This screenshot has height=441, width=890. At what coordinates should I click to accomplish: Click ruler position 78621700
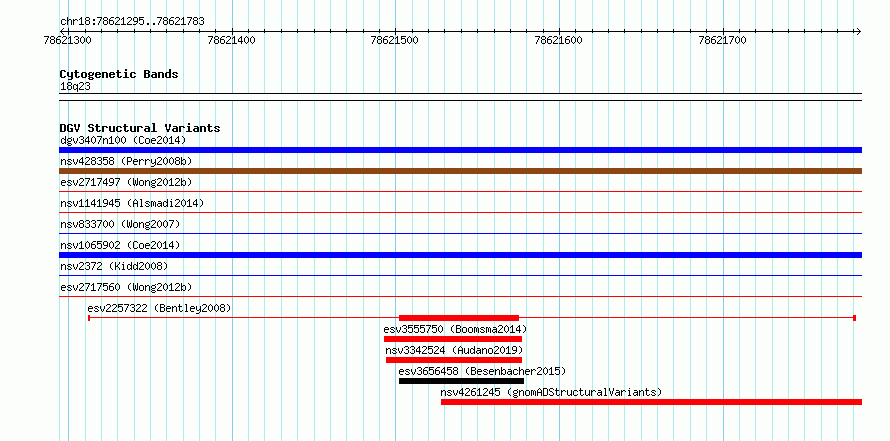point(723,41)
